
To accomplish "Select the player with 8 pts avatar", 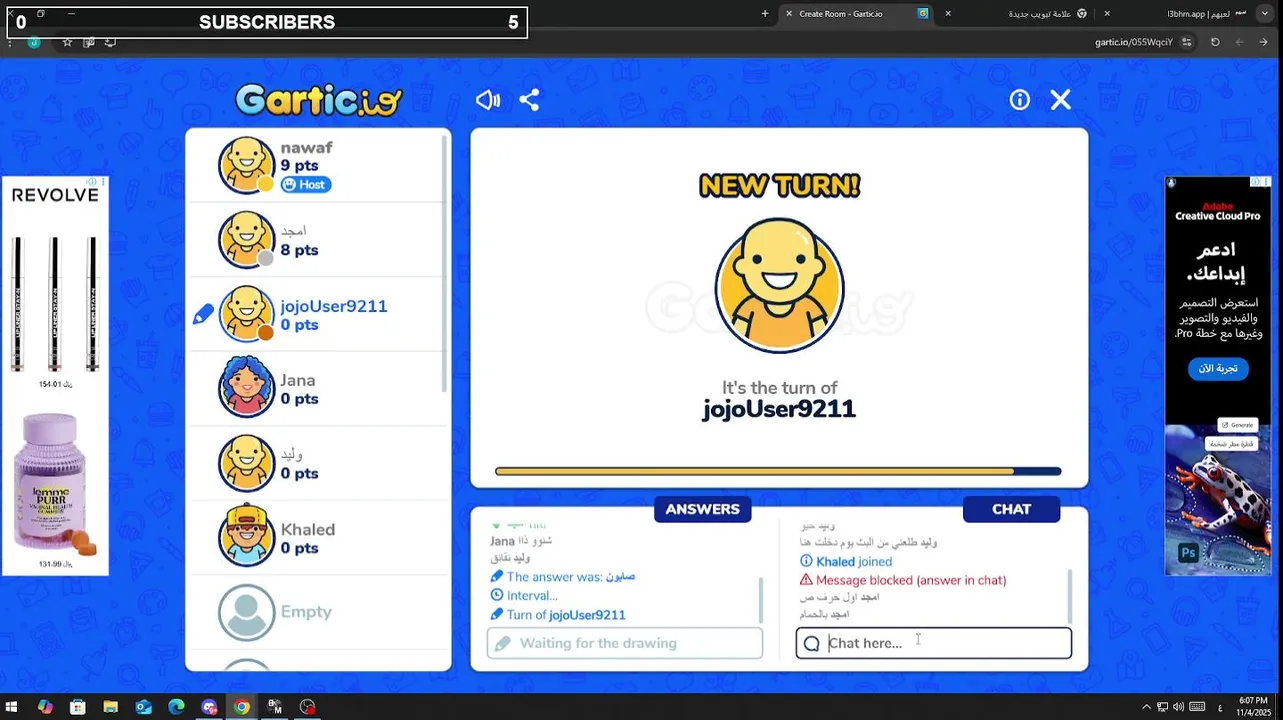I will point(246,240).
